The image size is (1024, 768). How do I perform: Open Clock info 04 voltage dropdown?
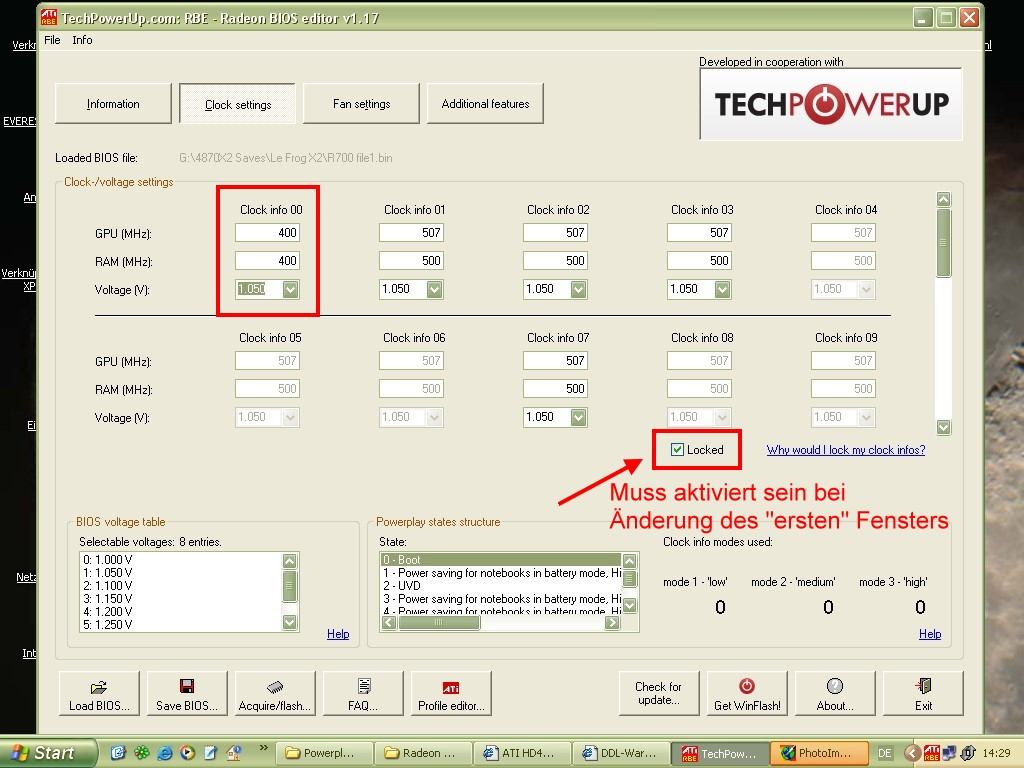[867, 289]
